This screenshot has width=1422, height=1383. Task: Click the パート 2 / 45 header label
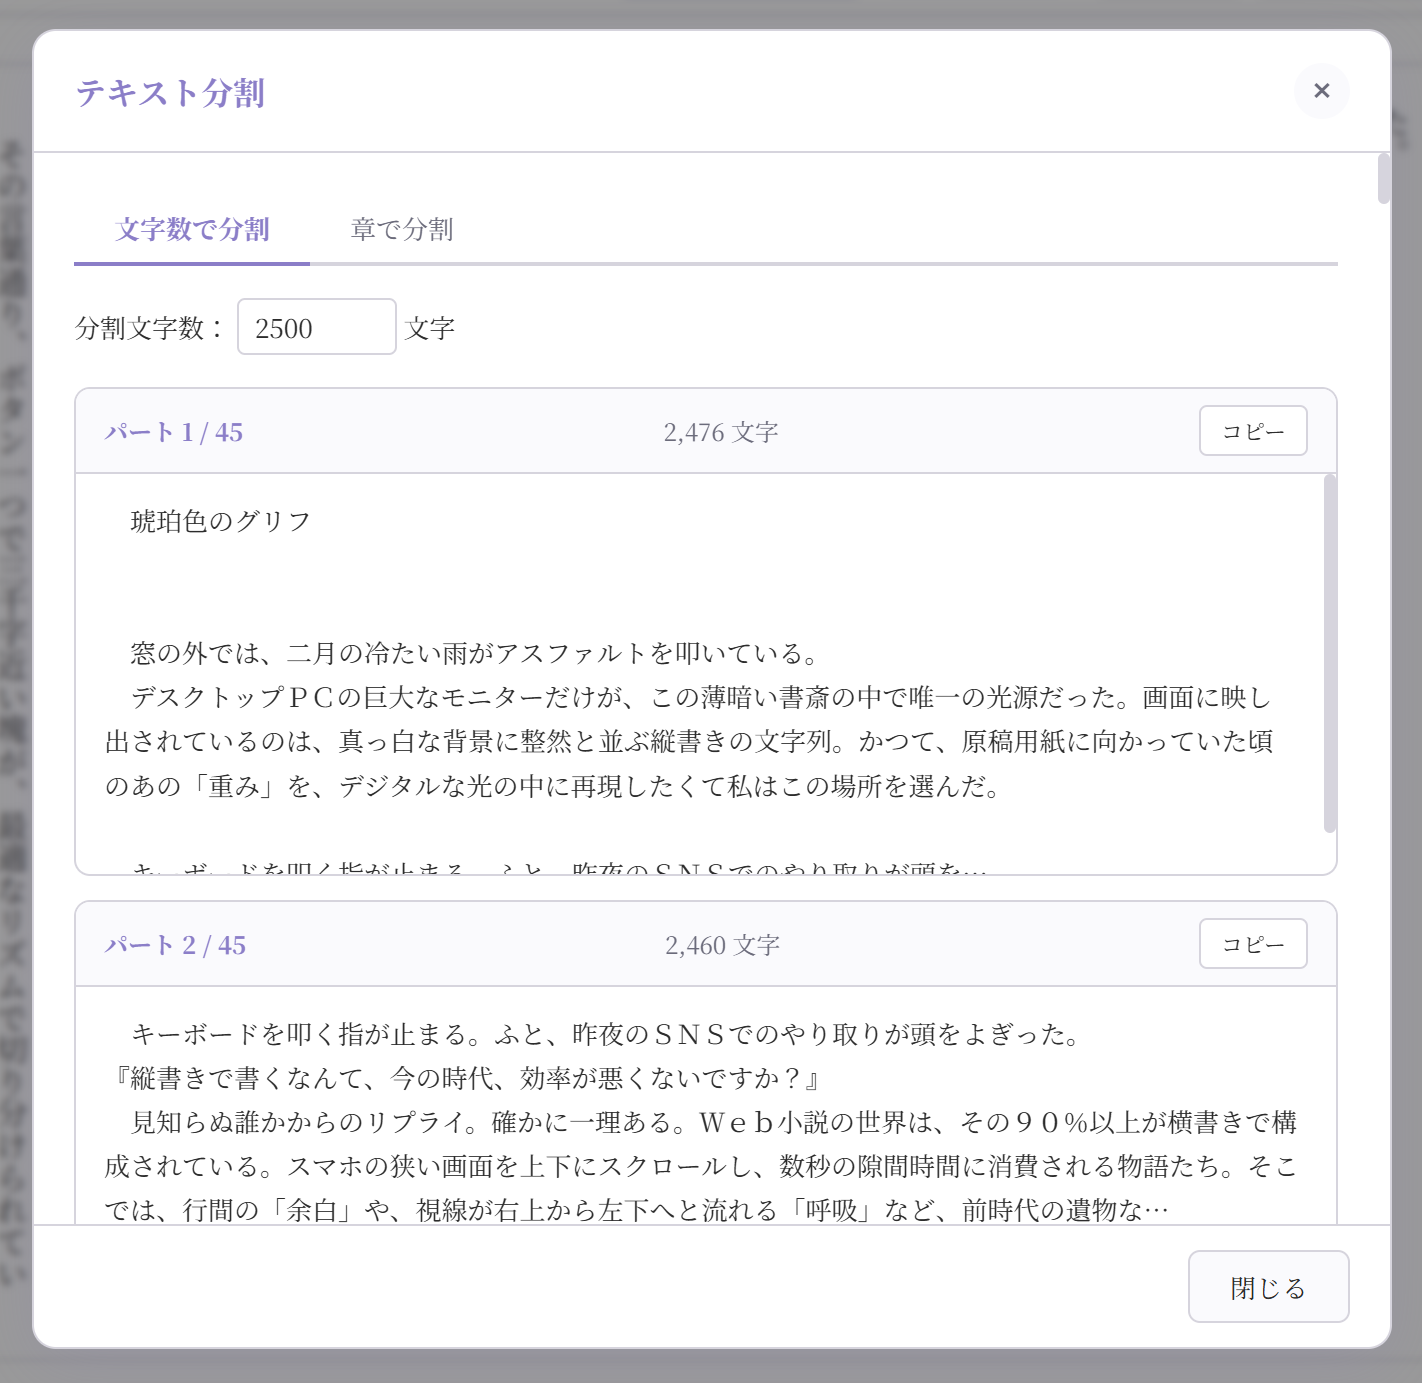(x=176, y=944)
